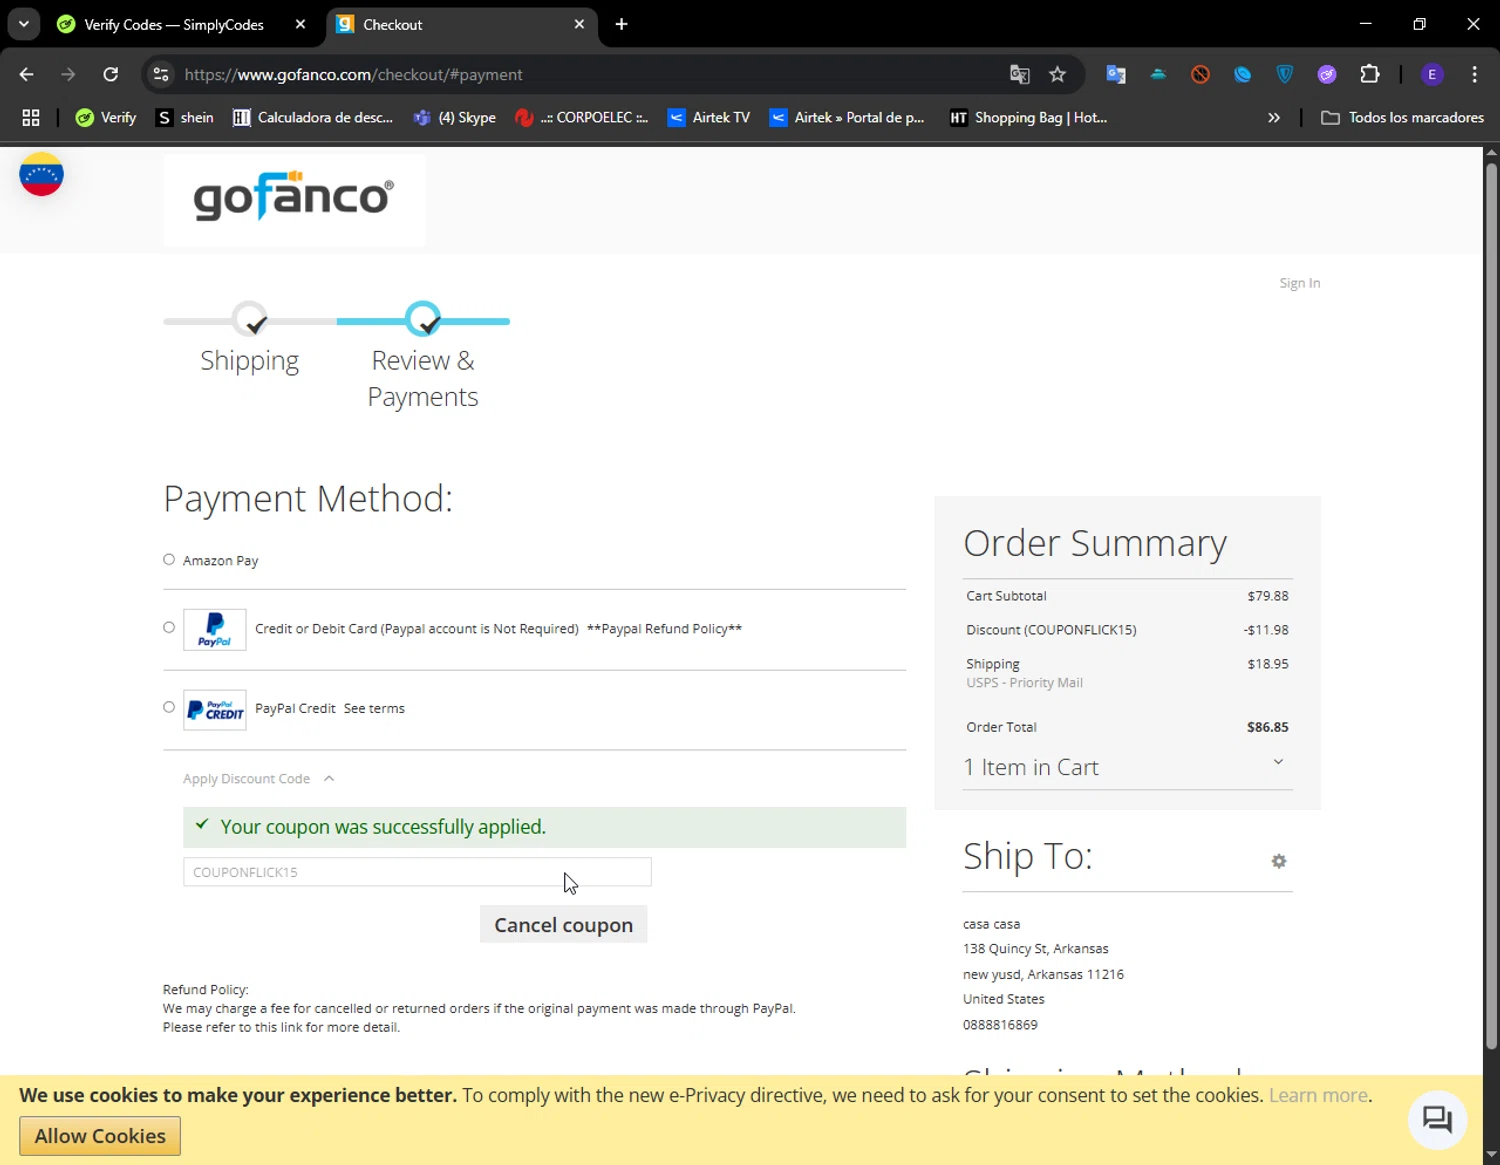Open Shopping Bag | Hot... bookmark
1500x1165 pixels.
(x=1028, y=117)
